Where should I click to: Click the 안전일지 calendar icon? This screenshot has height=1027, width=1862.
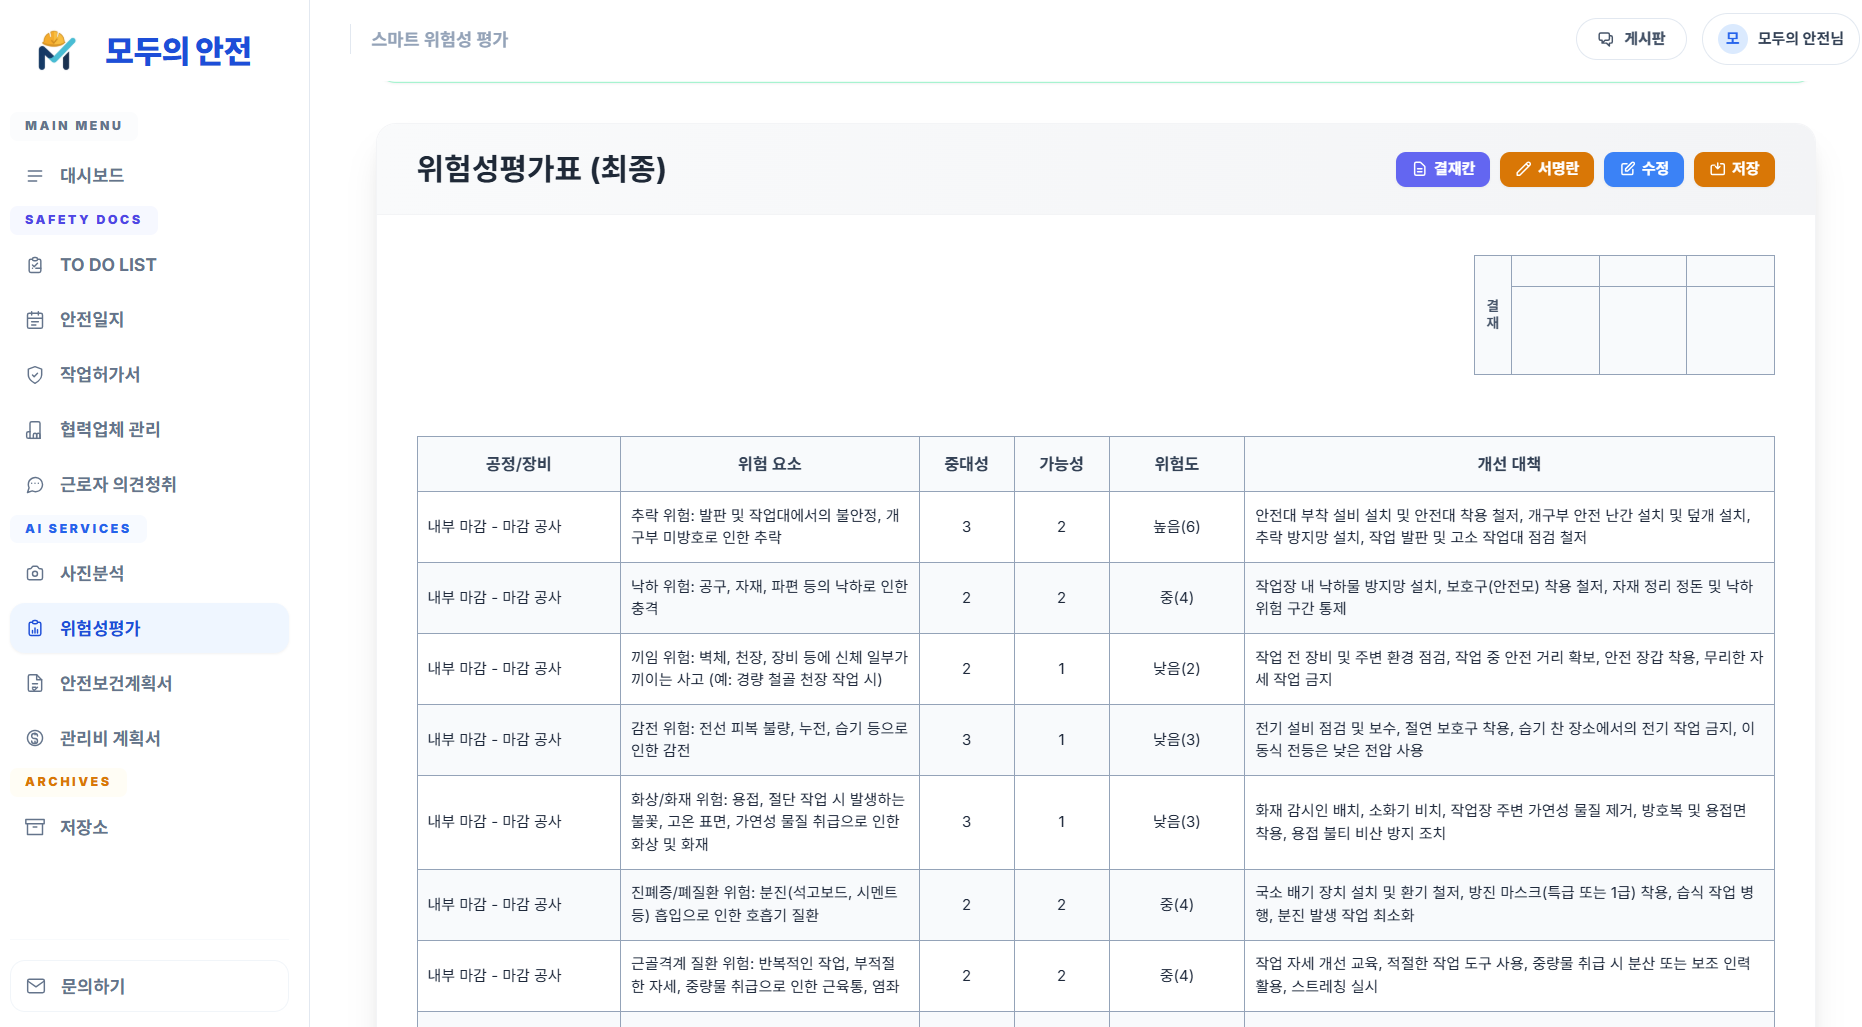[35, 320]
